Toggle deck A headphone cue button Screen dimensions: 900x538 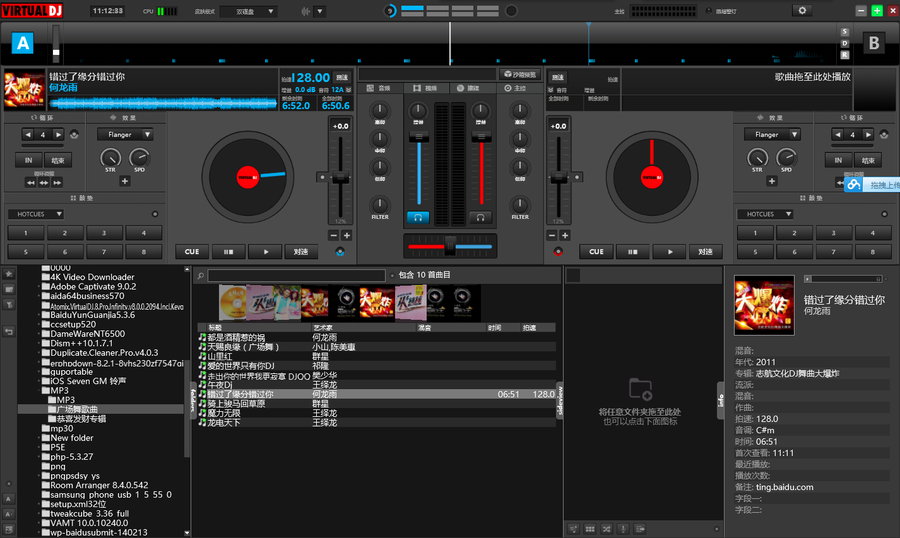tap(418, 218)
